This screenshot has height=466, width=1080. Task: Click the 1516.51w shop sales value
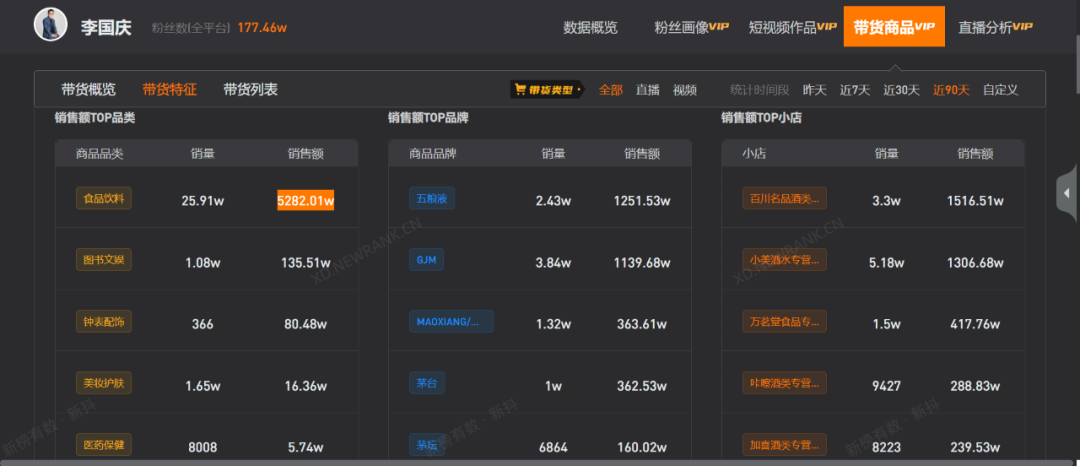click(x=975, y=201)
